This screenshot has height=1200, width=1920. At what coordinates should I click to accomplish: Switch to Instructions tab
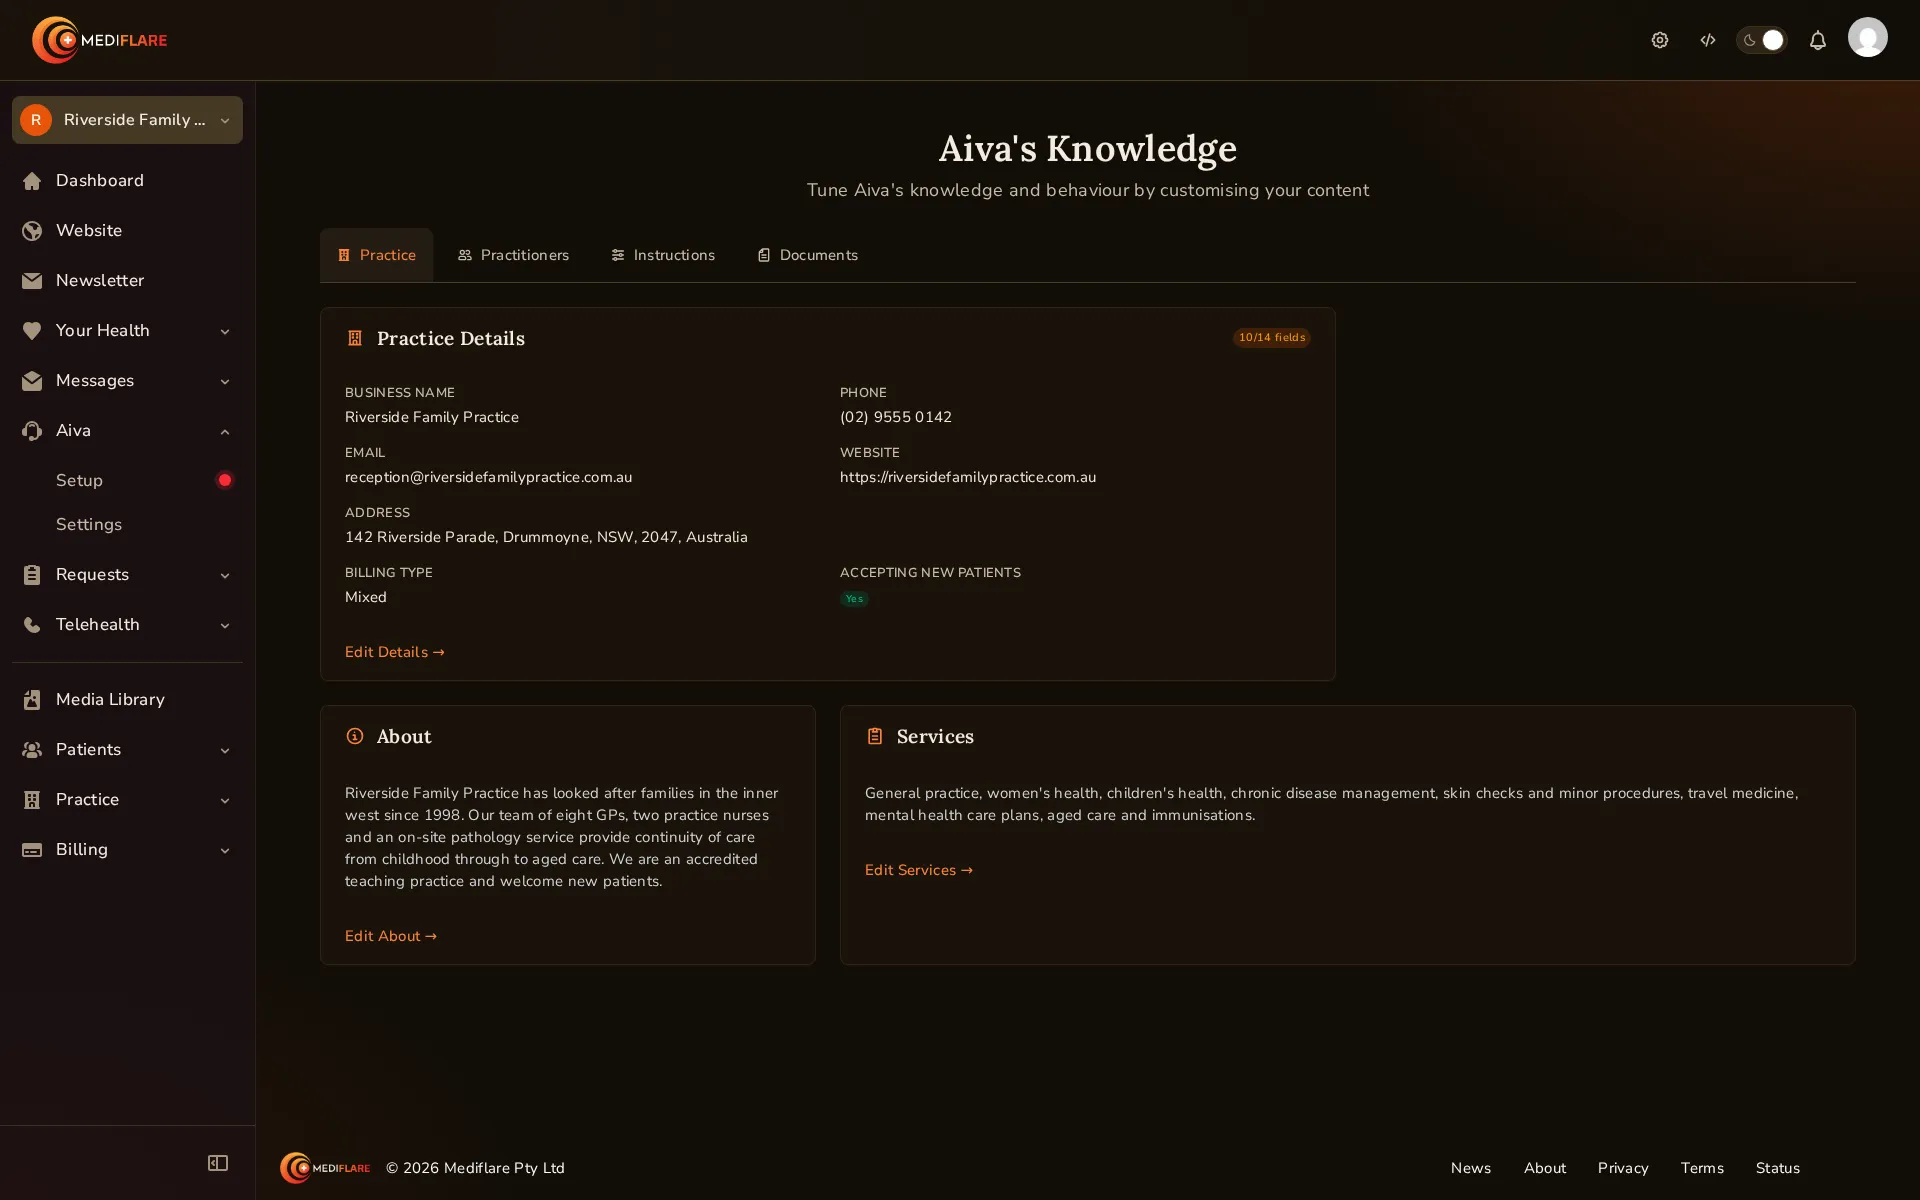point(663,255)
